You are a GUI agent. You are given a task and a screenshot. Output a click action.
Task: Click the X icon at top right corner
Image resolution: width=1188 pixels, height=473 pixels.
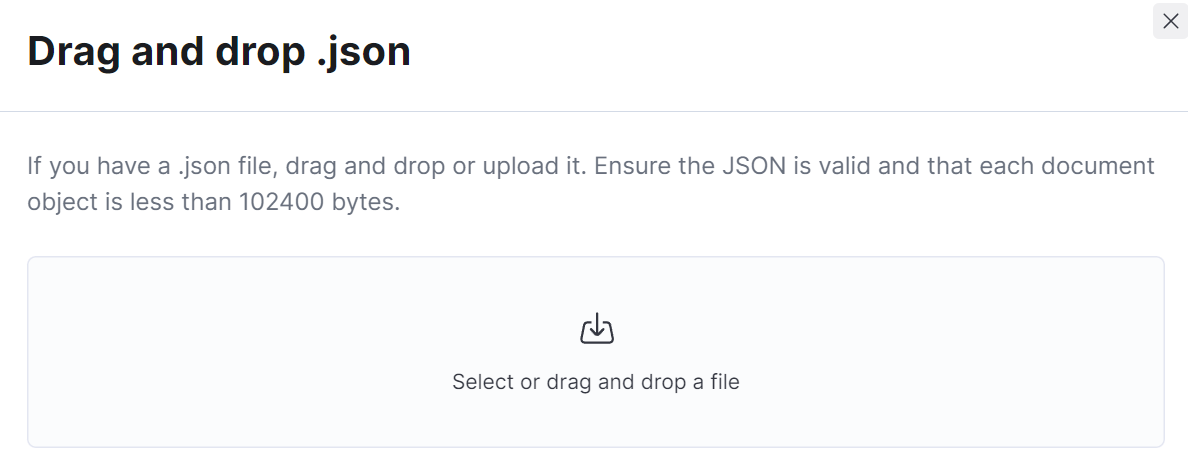click(1170, 21)
